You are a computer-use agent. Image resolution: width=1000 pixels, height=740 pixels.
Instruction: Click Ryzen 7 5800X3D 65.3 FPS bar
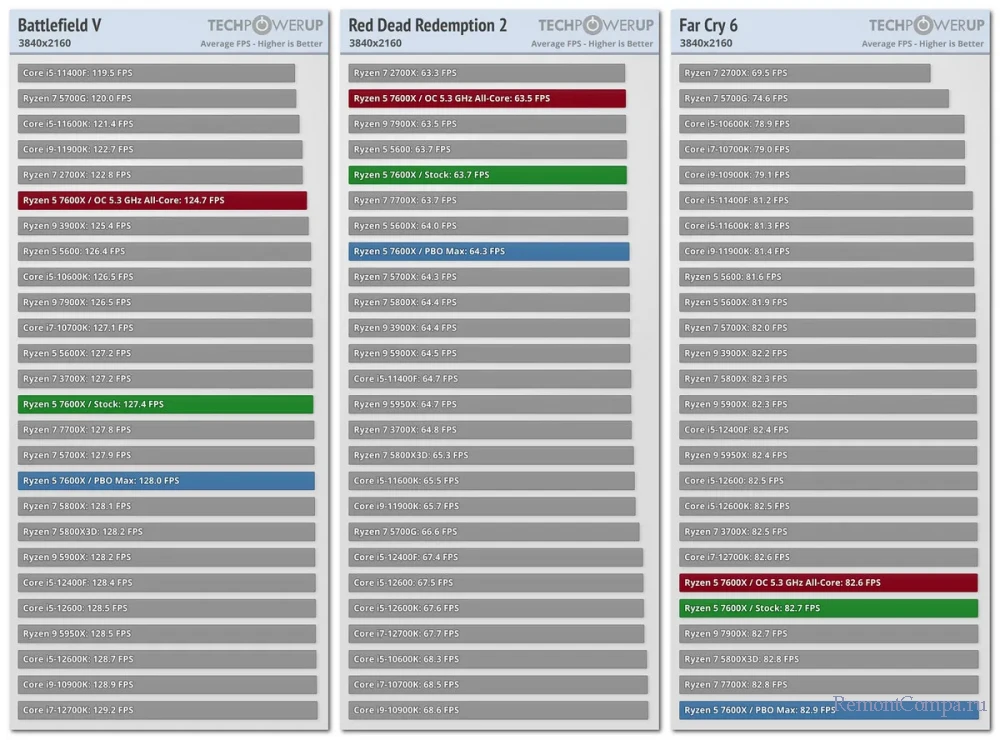tap(491, 455)
